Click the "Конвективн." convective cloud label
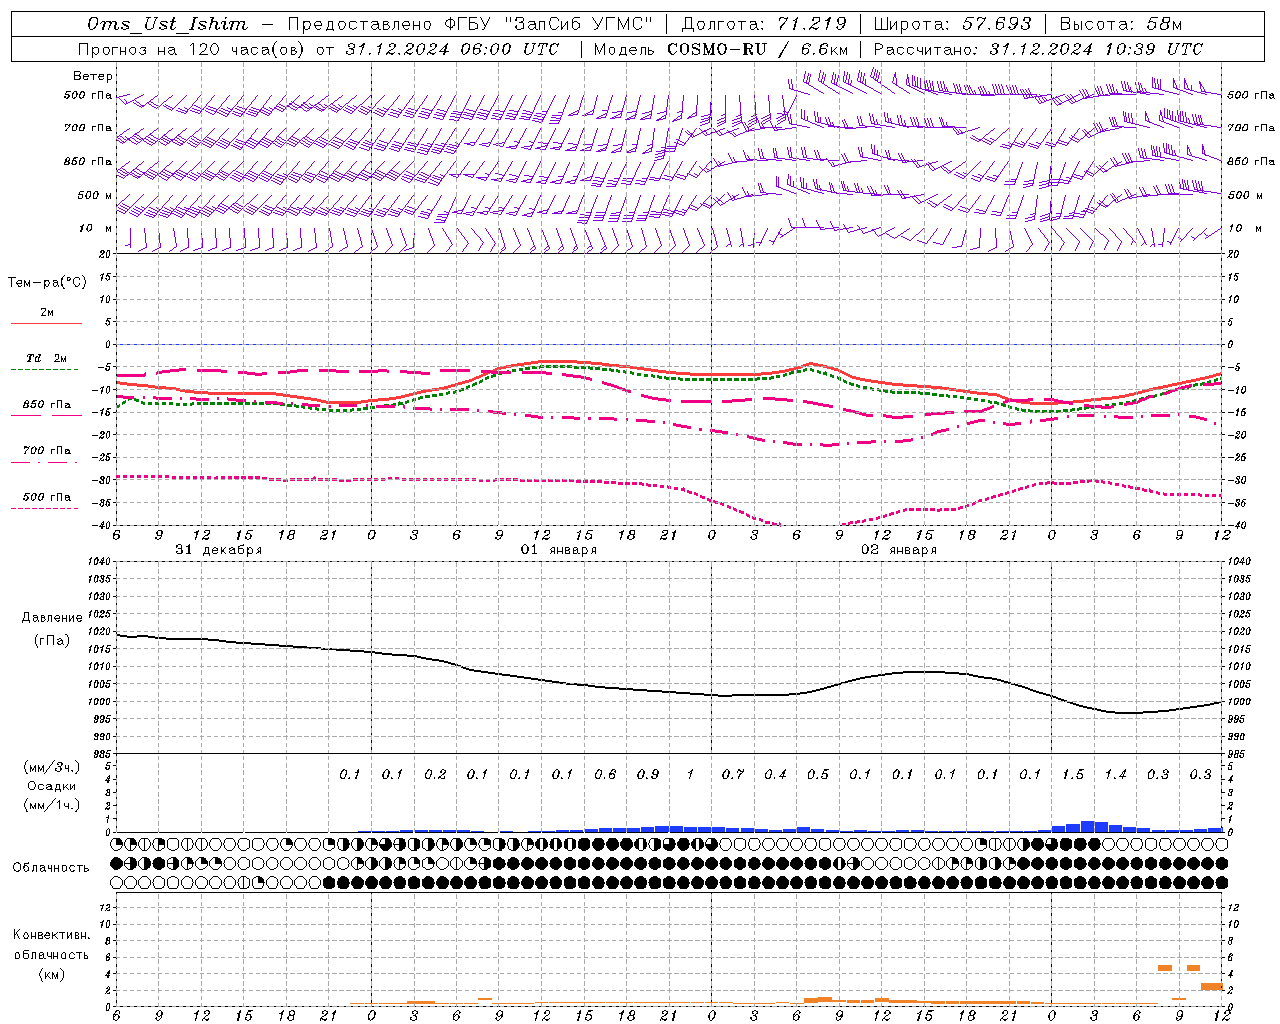The width and height of the screenshot is (1280, 1024). (51, 935)
